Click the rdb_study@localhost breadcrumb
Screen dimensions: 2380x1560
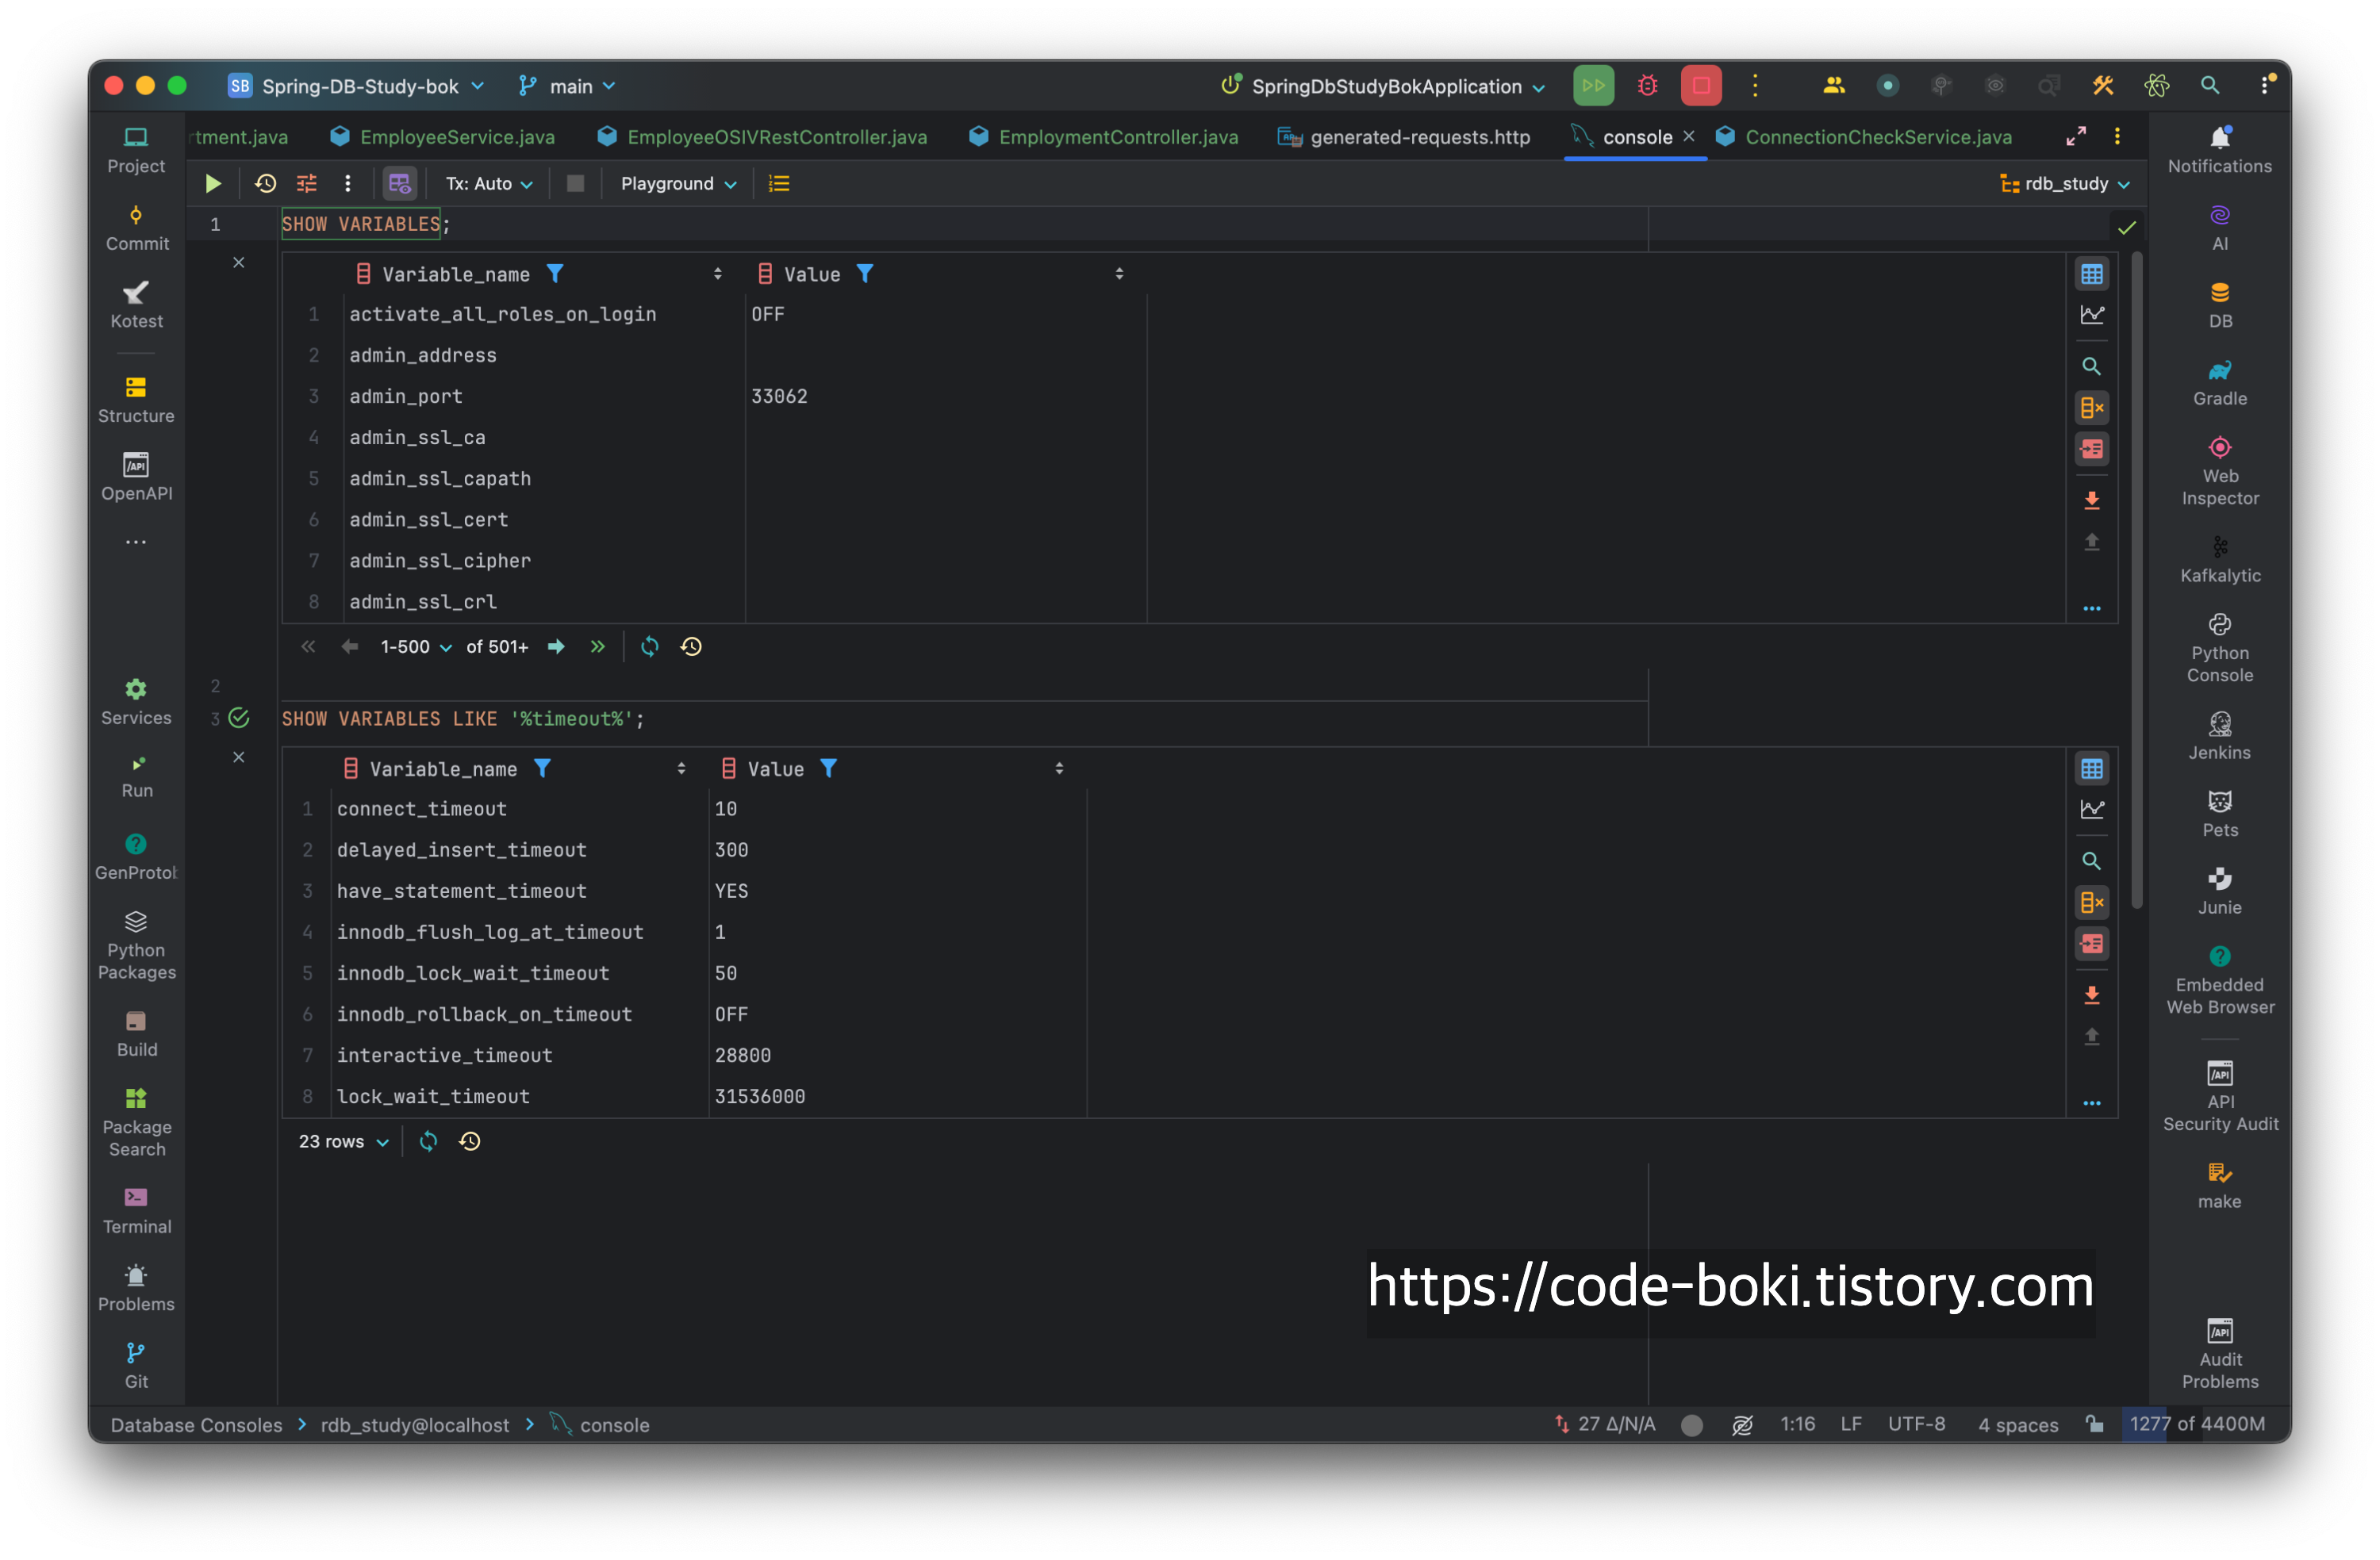414,1425
